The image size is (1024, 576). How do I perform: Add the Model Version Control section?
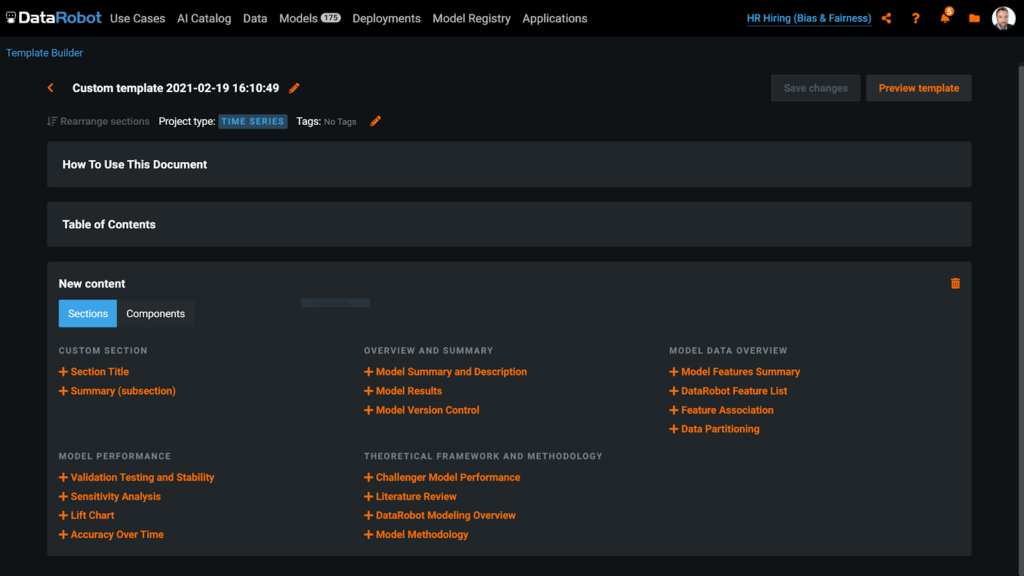421,410
